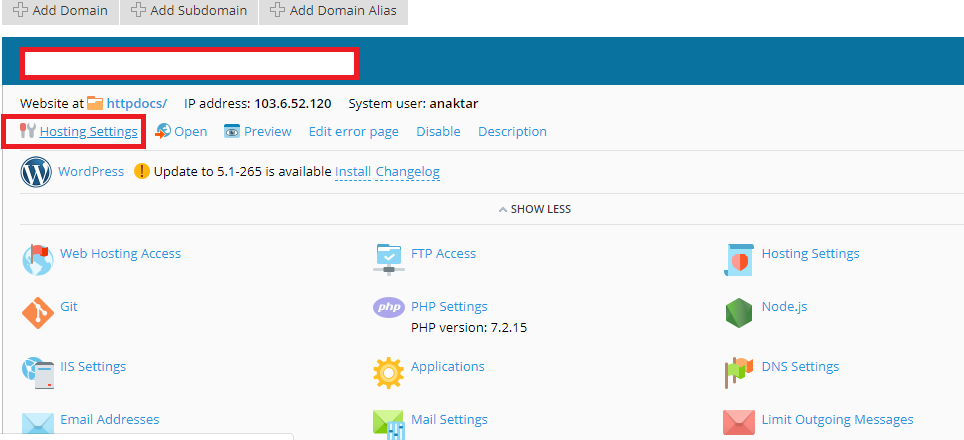Click the IIS Settings icon
964x440 pixels.
(37, 372)
